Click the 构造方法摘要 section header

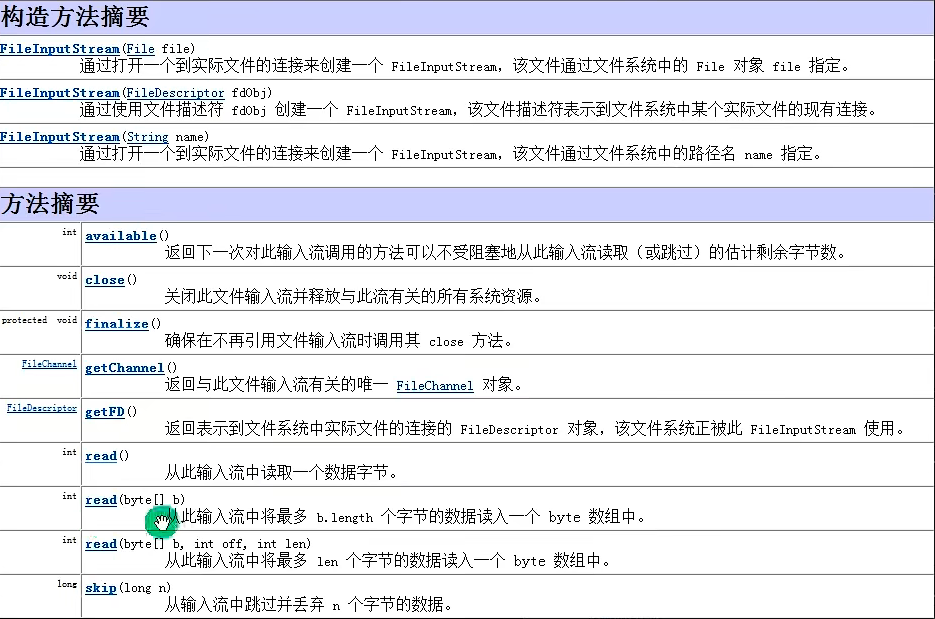coord(77,16)
